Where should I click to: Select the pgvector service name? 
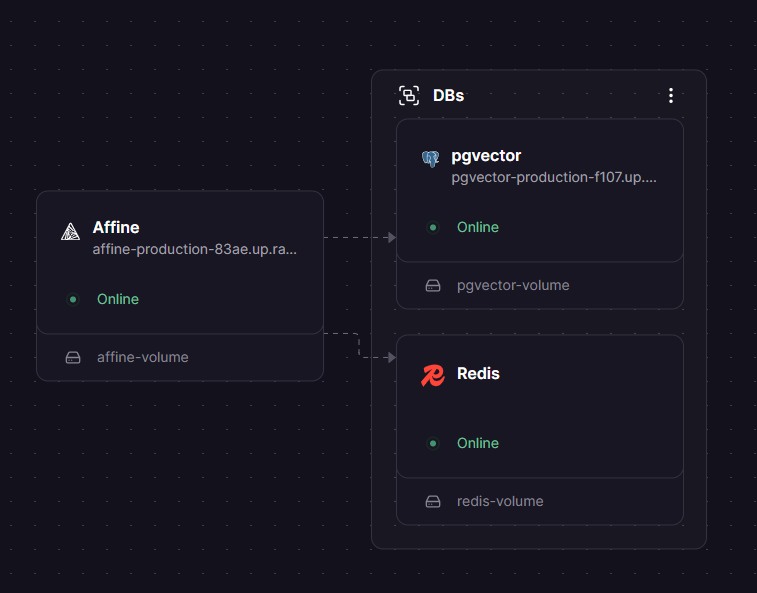486,156
